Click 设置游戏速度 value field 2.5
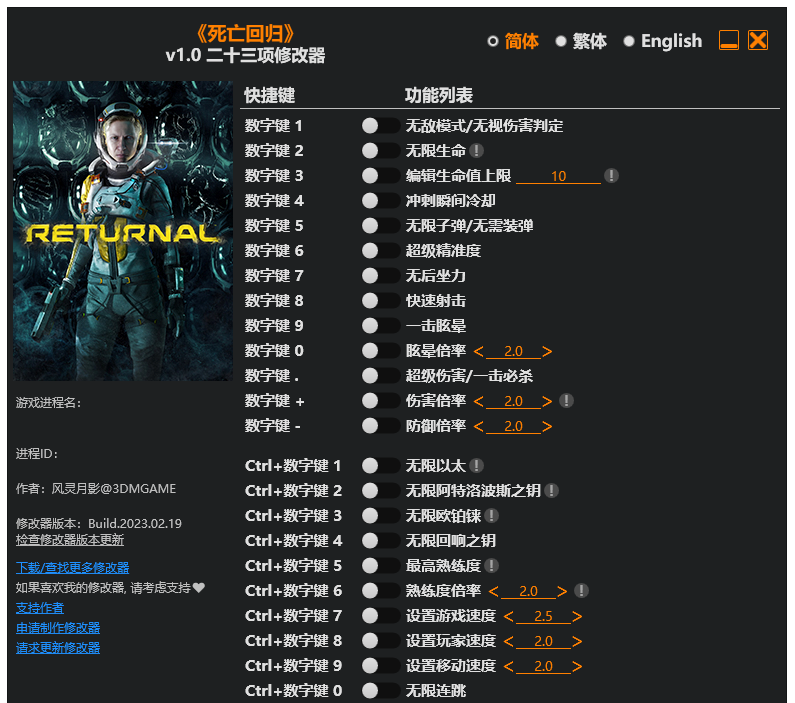795x703 pixels. pos(543,616)
